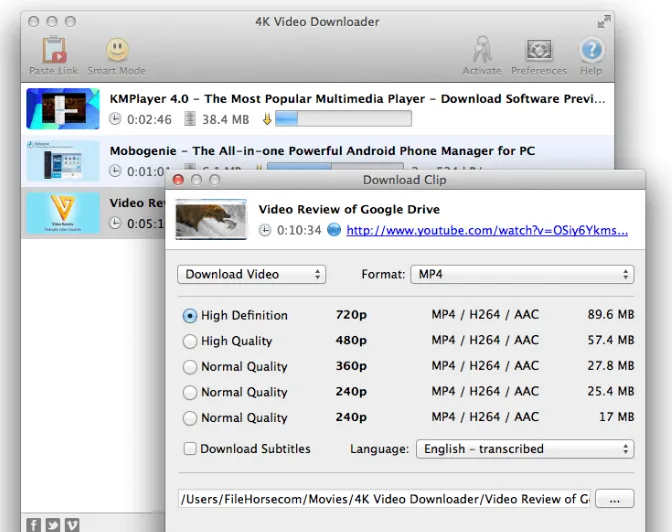Click the clock icon beside 0:10:34
This screenshot has width=672, height=532.
[x=265, y=230]
